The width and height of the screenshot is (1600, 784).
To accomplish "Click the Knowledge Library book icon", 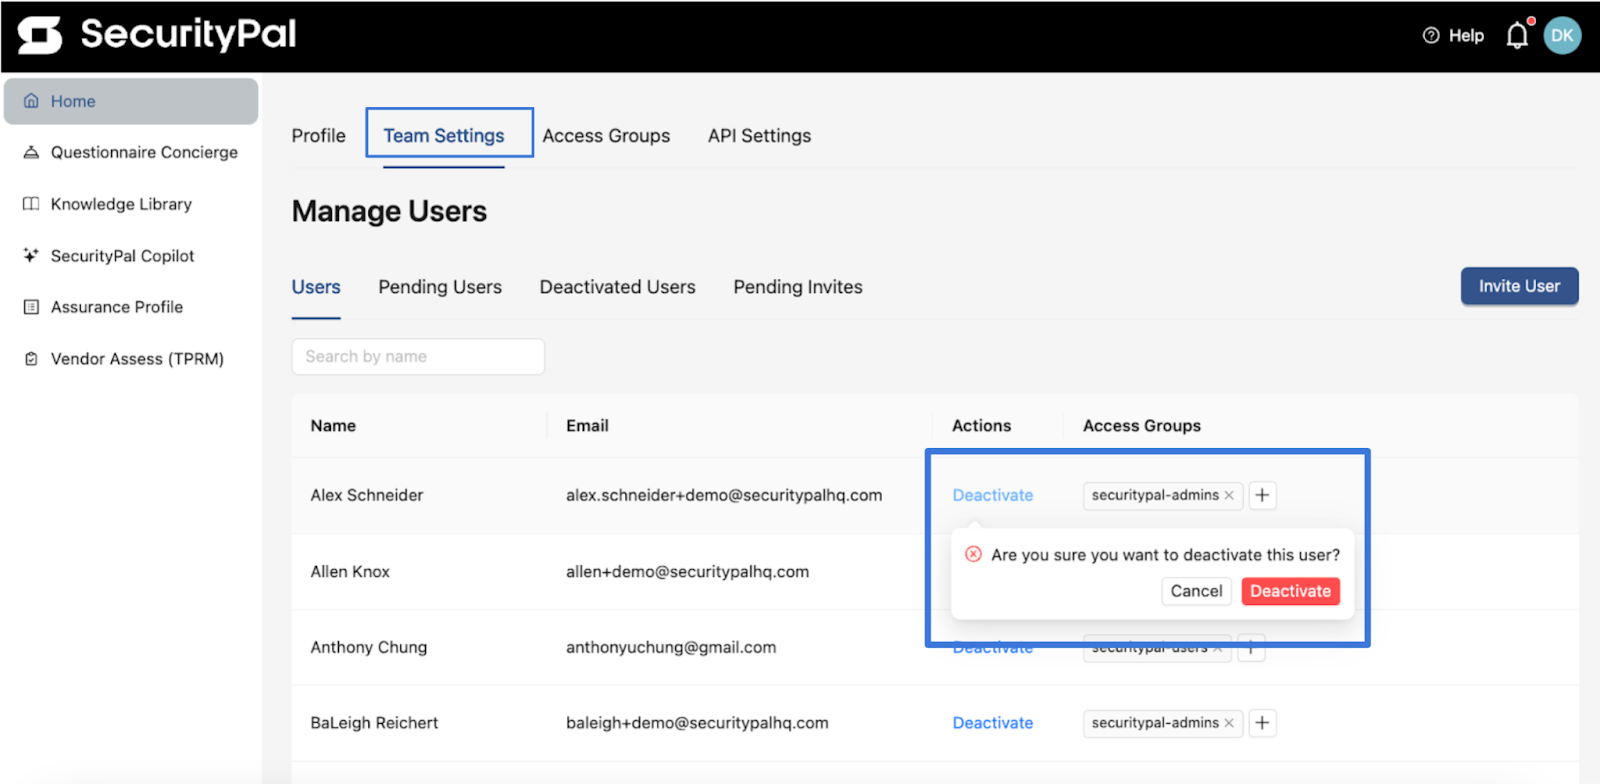I will [31, 204].
